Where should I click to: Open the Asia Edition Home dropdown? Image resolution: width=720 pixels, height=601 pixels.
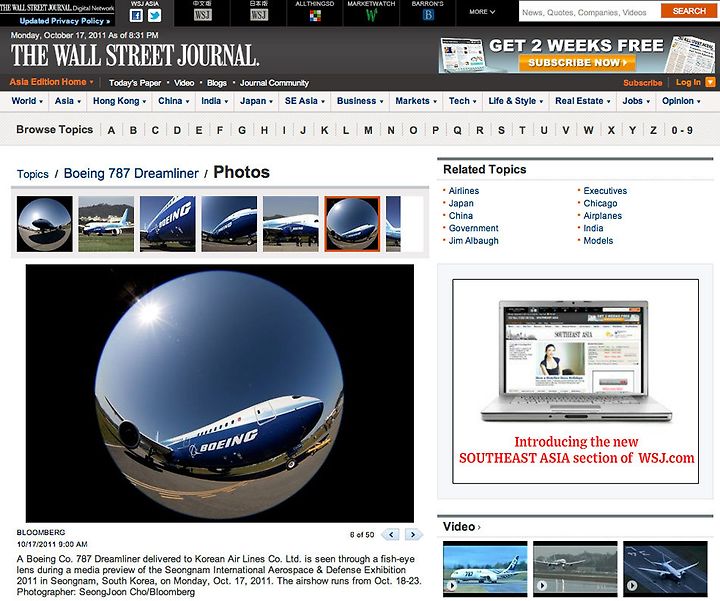tap(51, 82)
